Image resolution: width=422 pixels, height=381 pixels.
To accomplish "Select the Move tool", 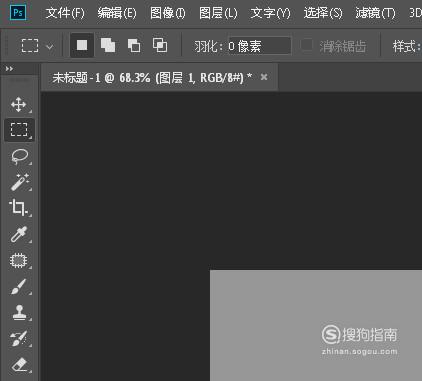I will tap(19, 105).
